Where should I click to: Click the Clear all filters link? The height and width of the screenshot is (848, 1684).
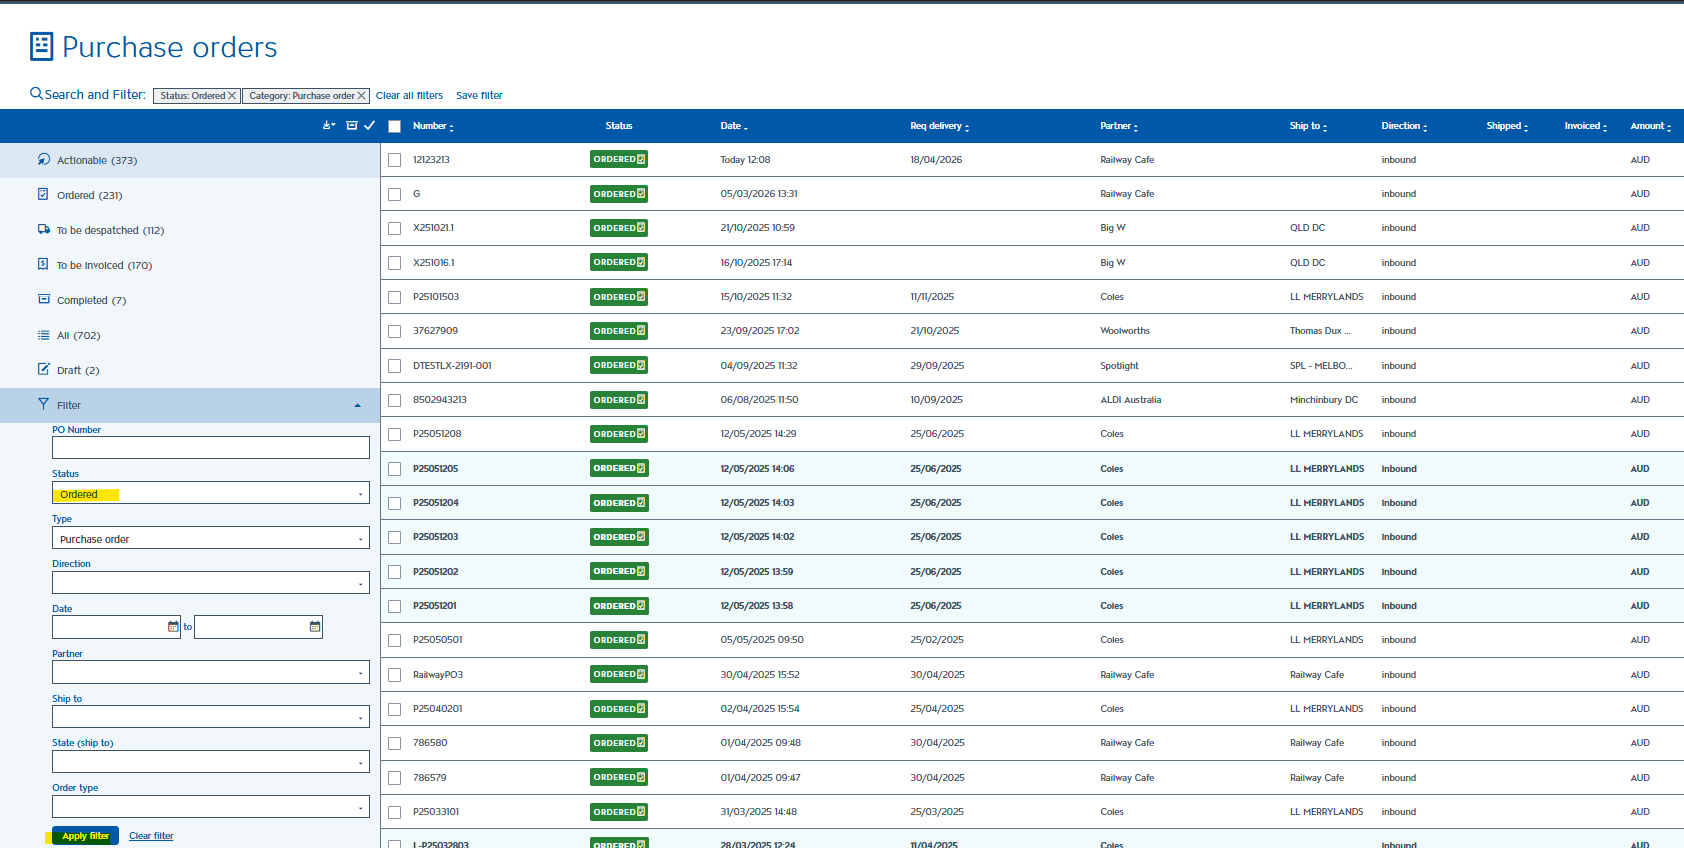point(409,96)
